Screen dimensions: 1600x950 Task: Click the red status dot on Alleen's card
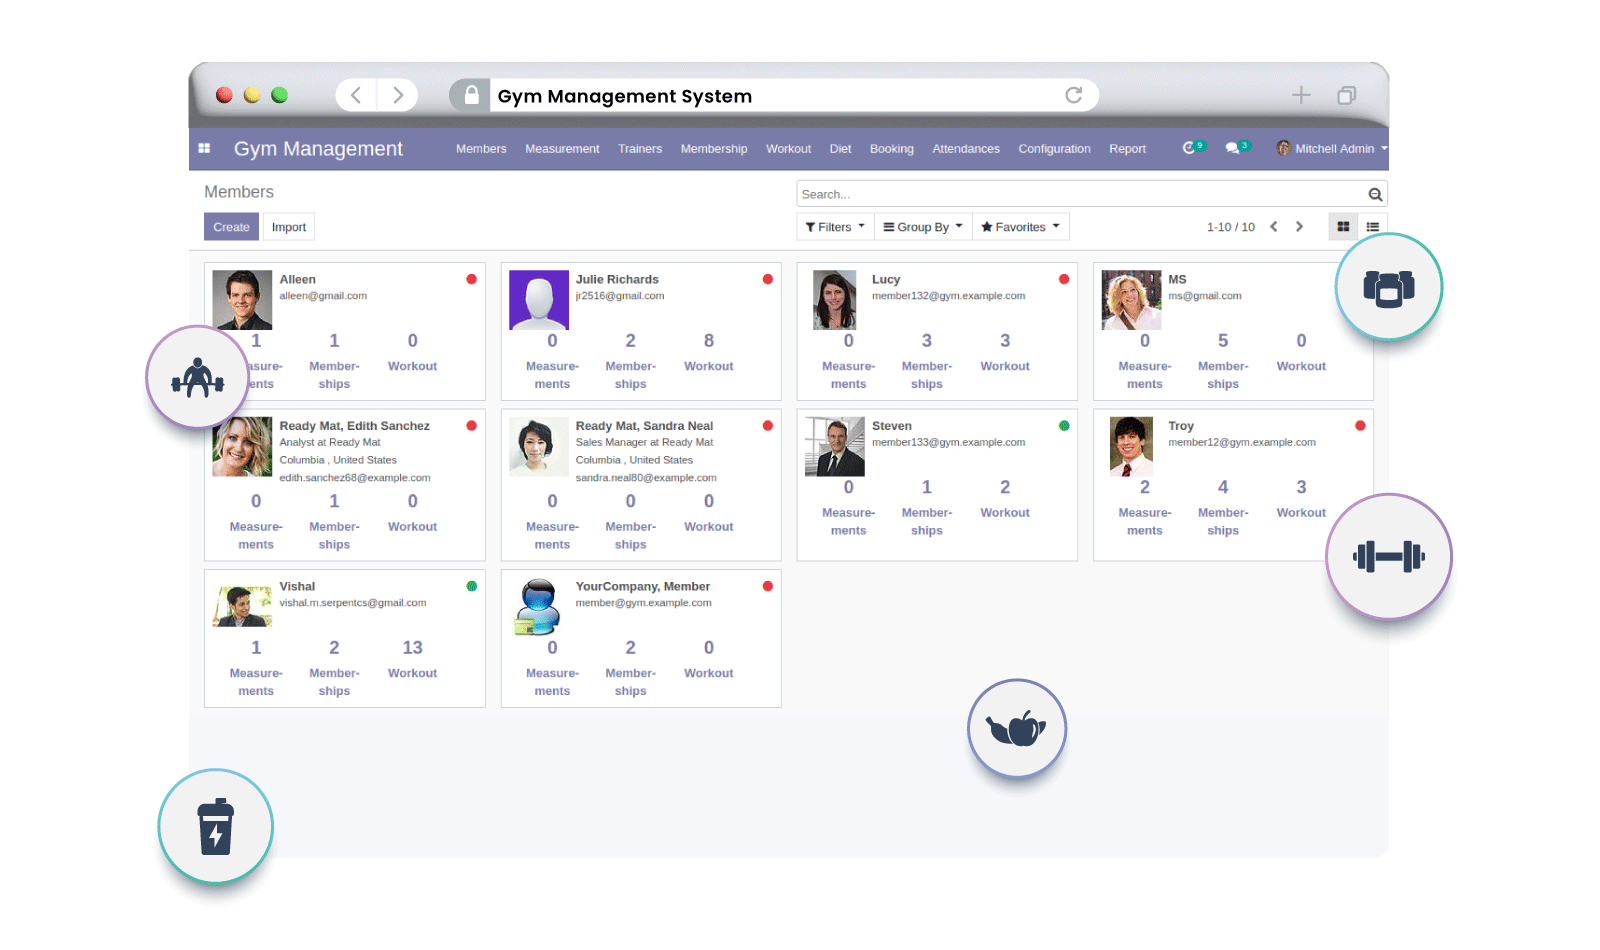(471, 279)
